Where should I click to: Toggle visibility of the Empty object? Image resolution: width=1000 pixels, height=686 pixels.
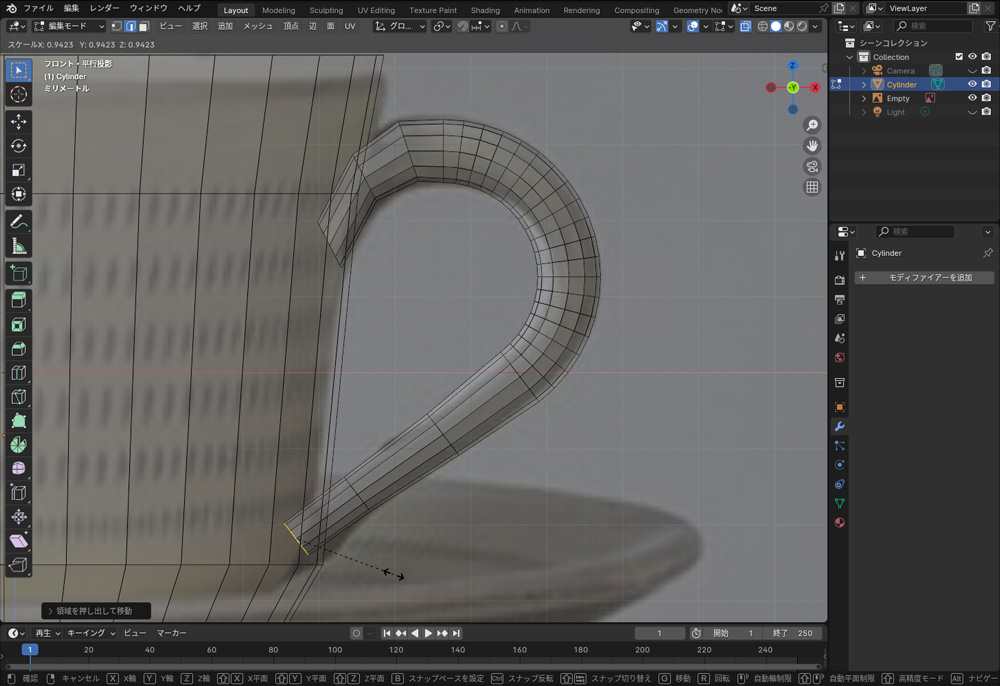coord(971,99)
